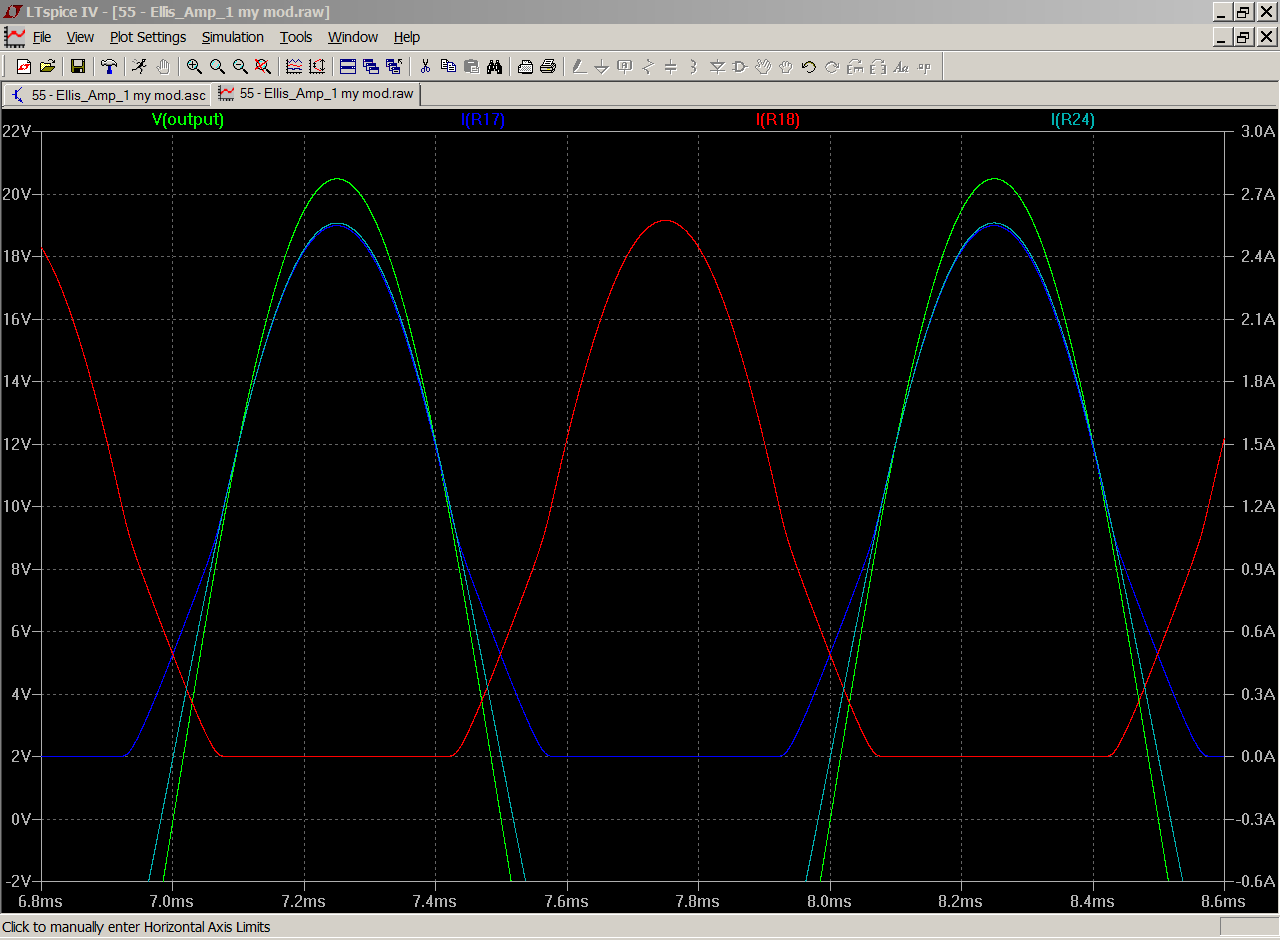Click the Halt hand icon
The width and height of the screenshot is (1280, 940).
pyautogui.click(x=162, y=66)
